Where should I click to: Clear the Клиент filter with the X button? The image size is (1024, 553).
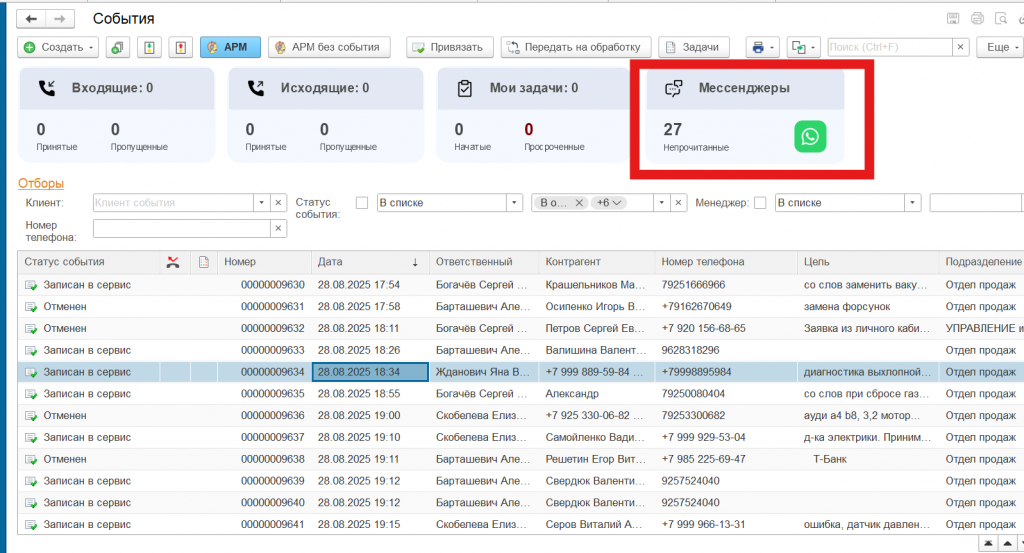point(279,203)
